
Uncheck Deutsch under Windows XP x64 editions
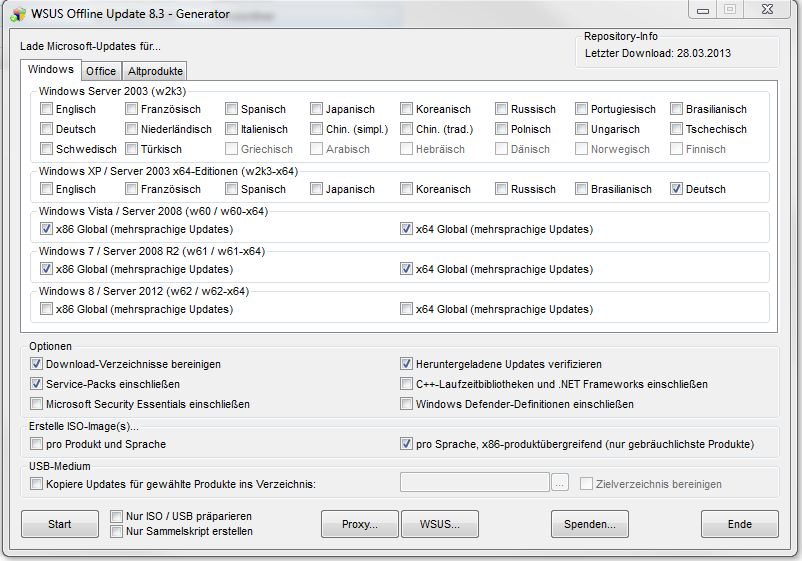point(678,189)
